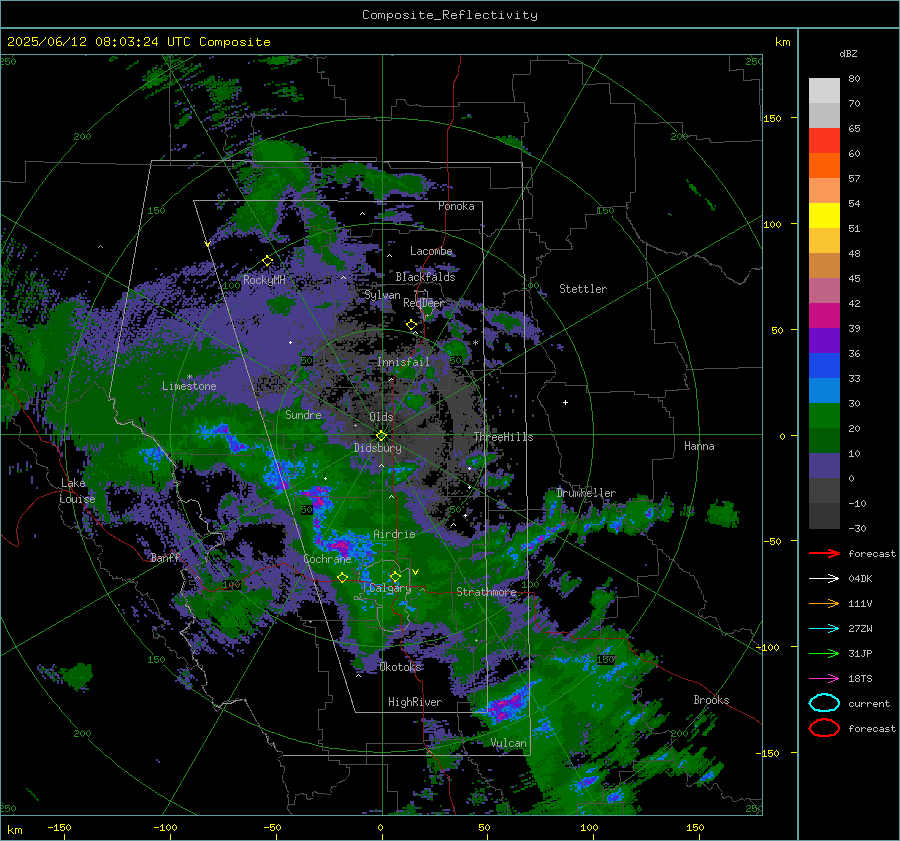Image resolution: width=900 pixels, height=841 pixels.
Task: Click the -150 label on the bottom axis
Action: tap(59, 827)
